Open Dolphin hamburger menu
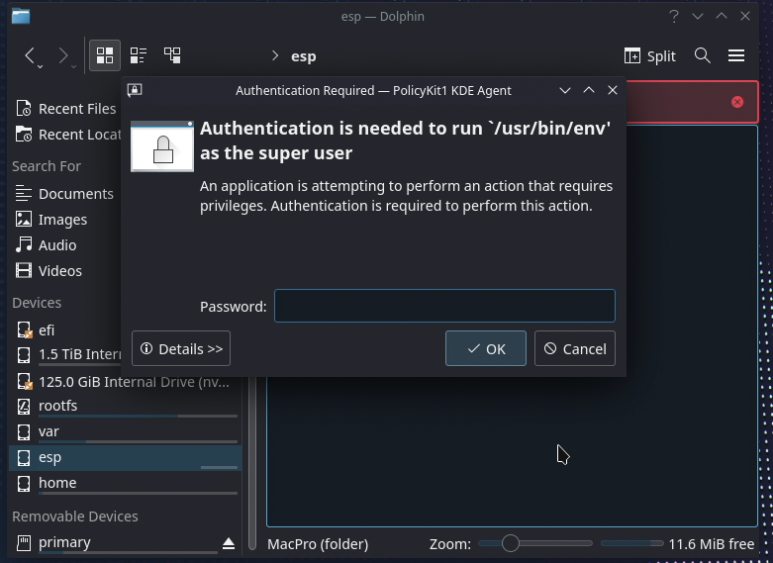773x563 pixels. point(736,55)
